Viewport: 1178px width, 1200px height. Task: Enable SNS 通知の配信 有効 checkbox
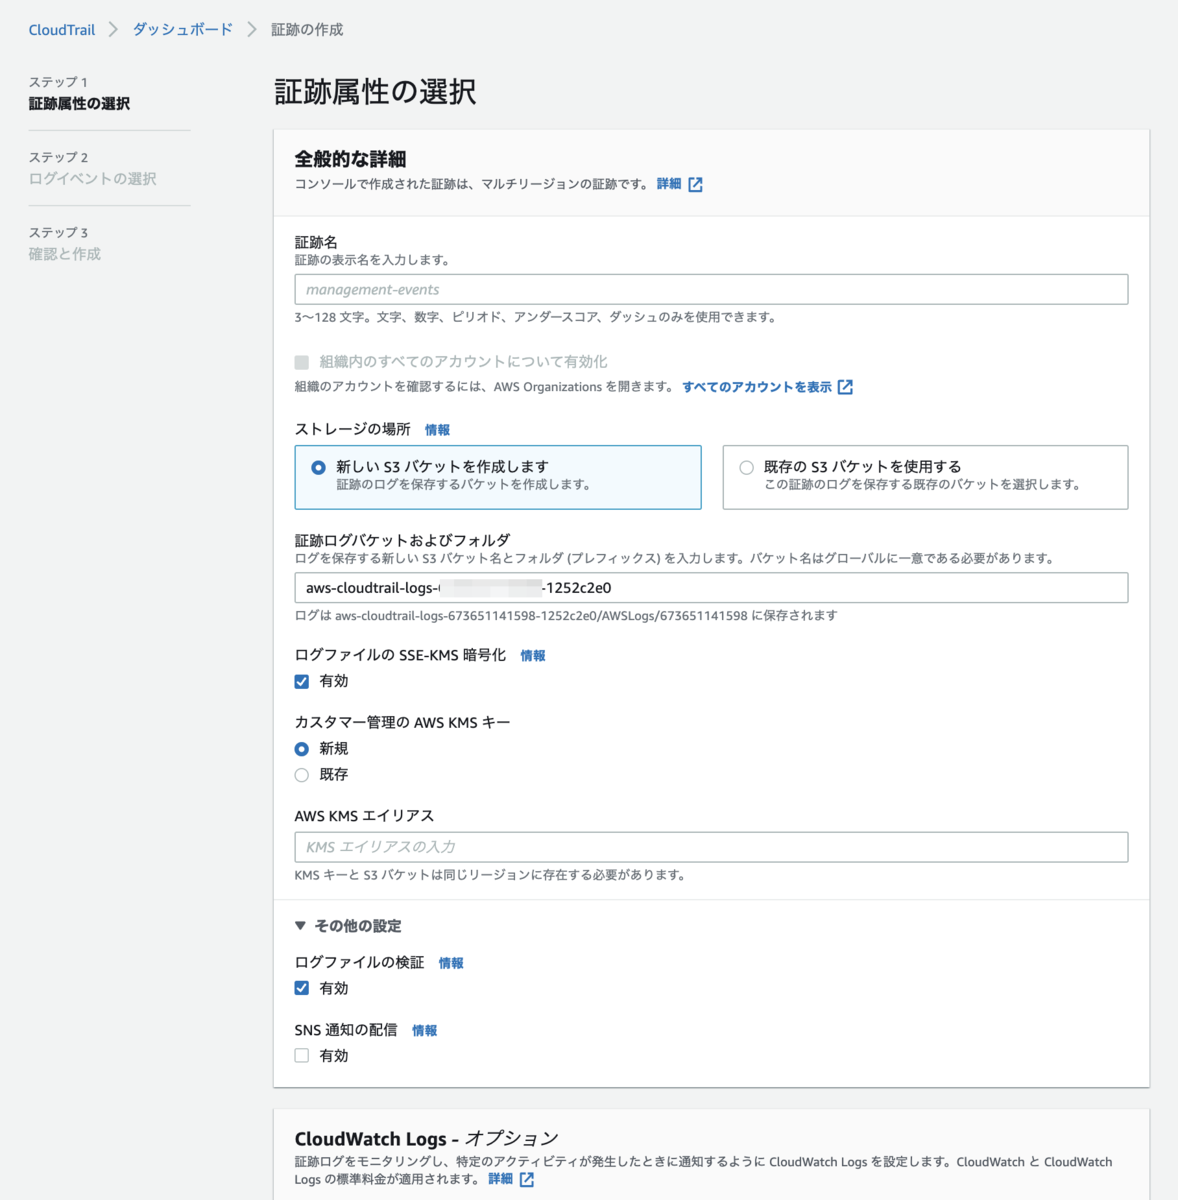(302, 1055)
